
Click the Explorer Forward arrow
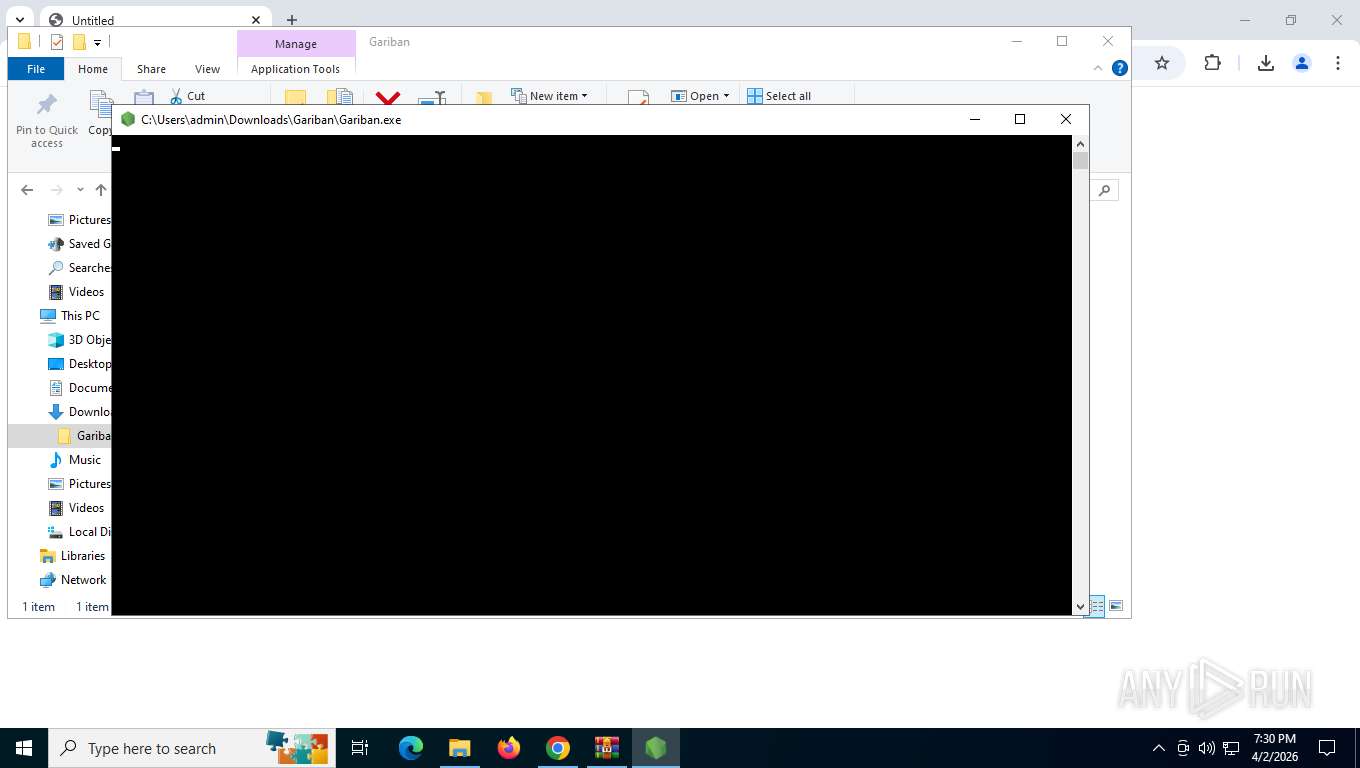click(x=57, y=190)
